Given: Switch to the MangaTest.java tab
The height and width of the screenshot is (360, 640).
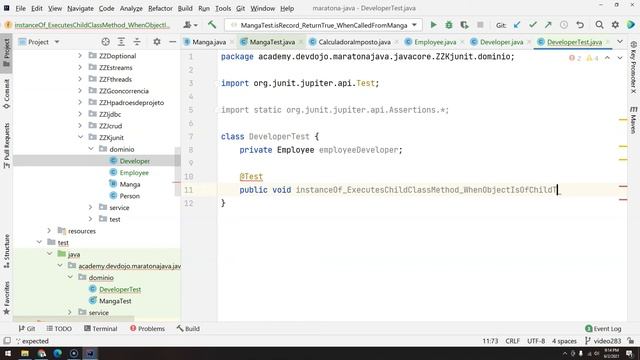Looking at the screenshot, I should tap(272, 42).
